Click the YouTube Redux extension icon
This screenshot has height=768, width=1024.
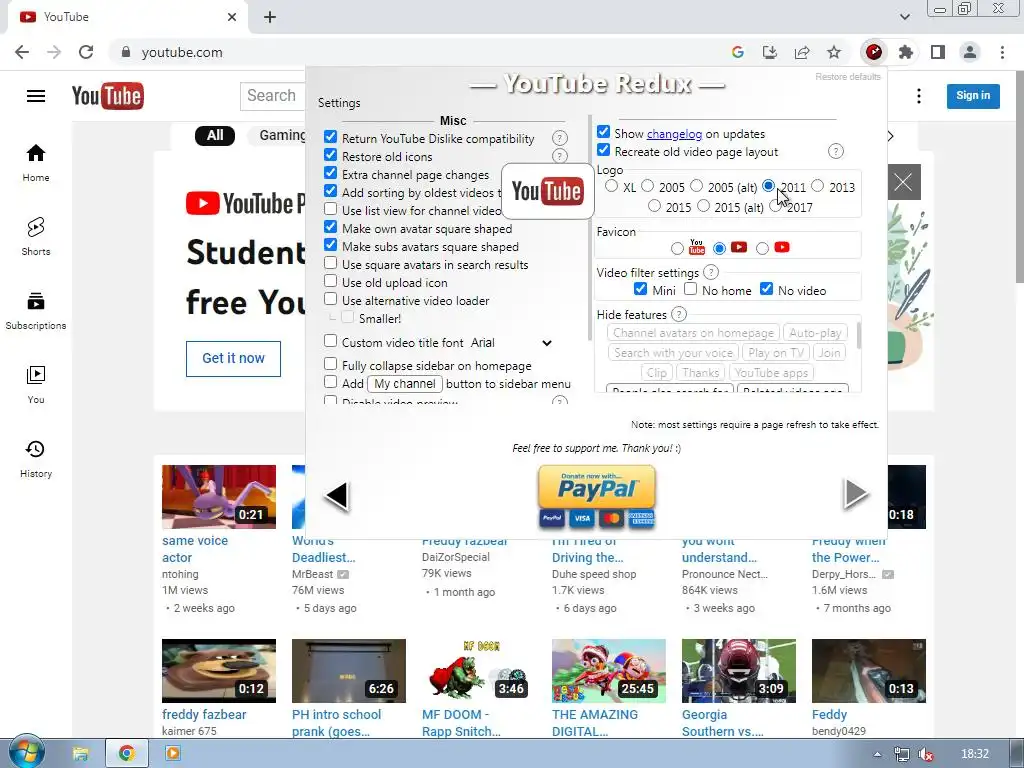(x=874, y=52)
